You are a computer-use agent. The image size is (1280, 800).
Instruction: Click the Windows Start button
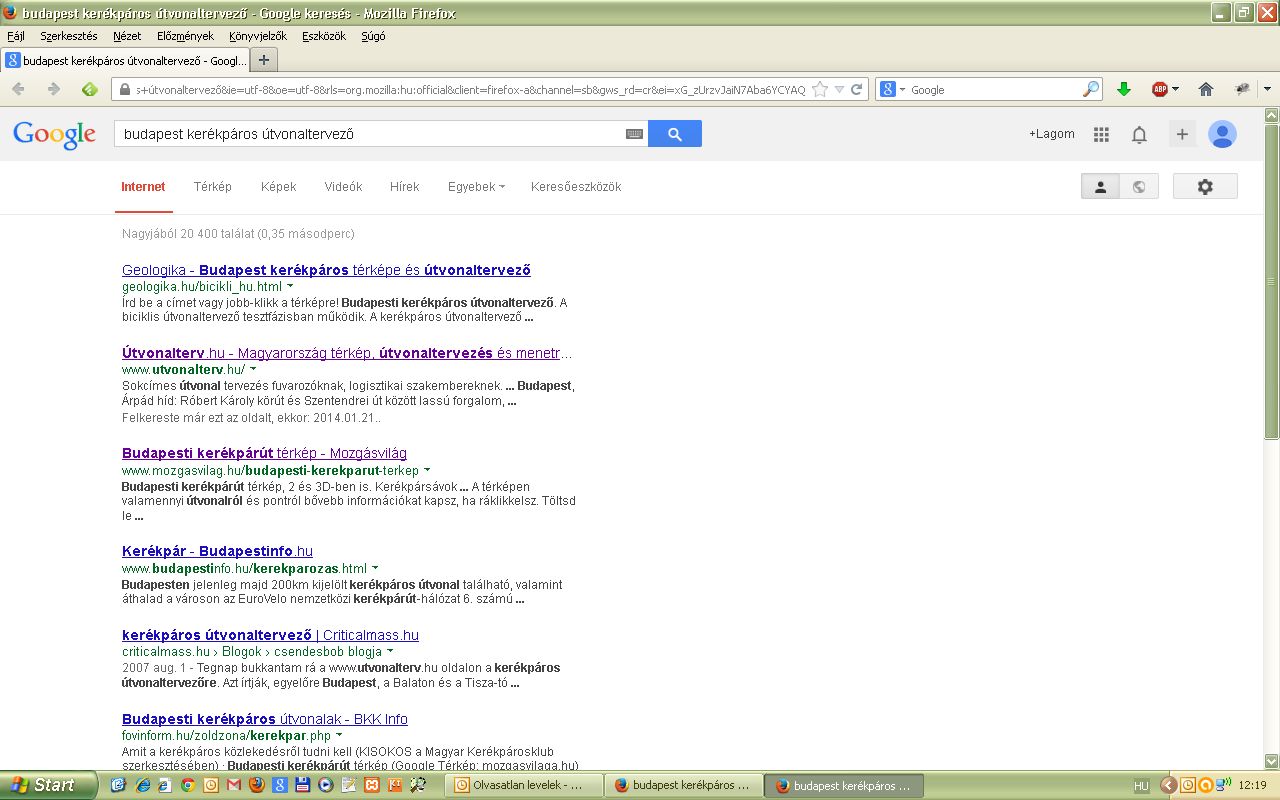point(47,785)
